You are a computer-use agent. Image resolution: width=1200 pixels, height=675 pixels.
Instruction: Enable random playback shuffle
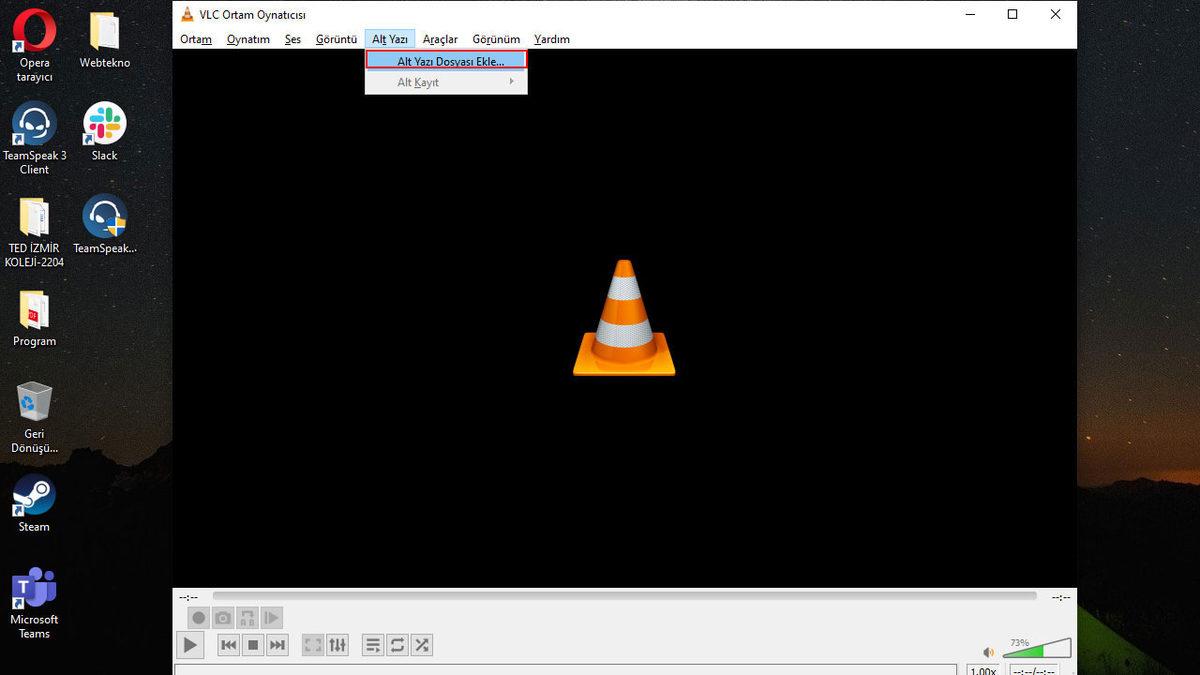pos(422,645)
